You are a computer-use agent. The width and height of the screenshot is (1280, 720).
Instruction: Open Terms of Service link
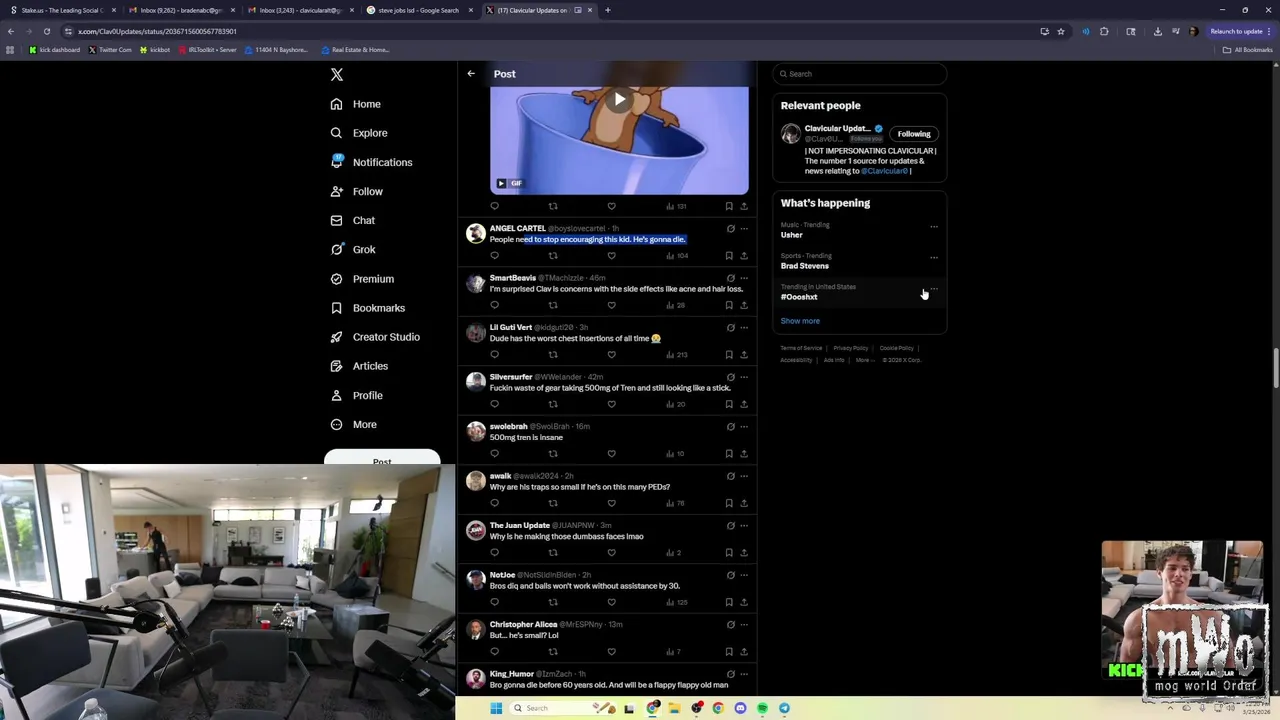coord(801,348)
